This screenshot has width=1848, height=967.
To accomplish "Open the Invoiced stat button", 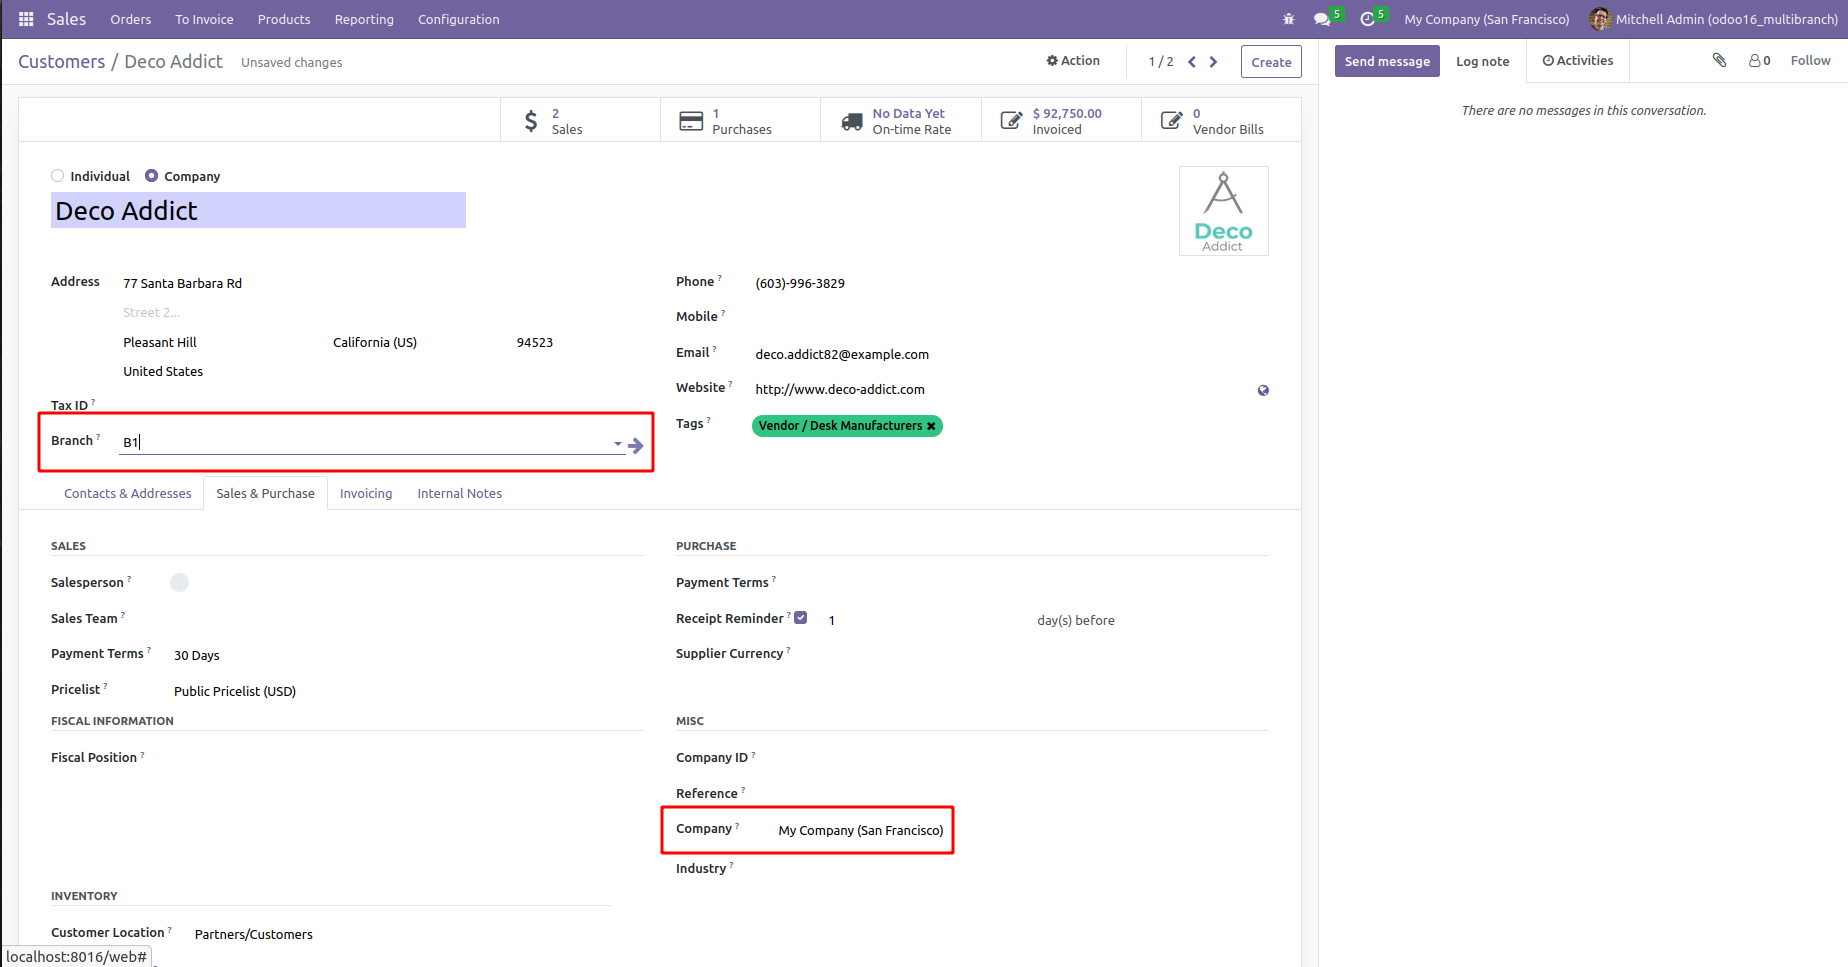I will pos(1061,121).
